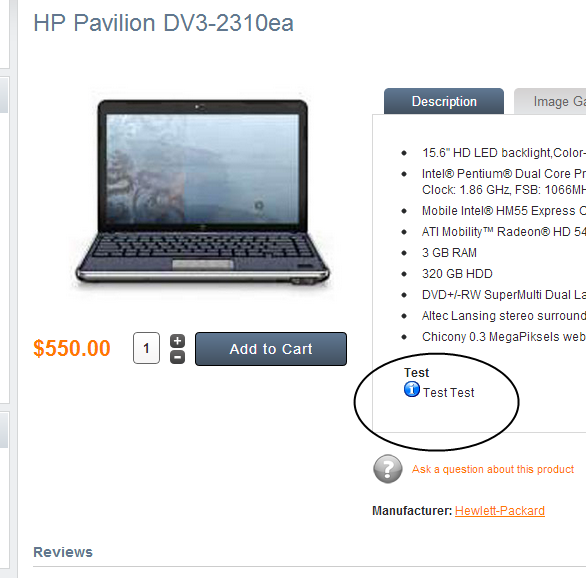The height and width of the screenshot is (578, 586).
Task: Follow the Hewlett-Packard manufacturer link
Action: (x=500, y=511)
